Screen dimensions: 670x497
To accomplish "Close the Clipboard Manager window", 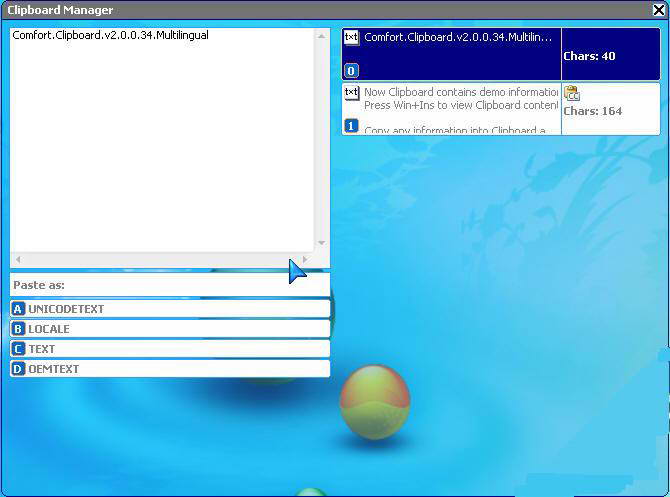I will click(x=659, y=9).
